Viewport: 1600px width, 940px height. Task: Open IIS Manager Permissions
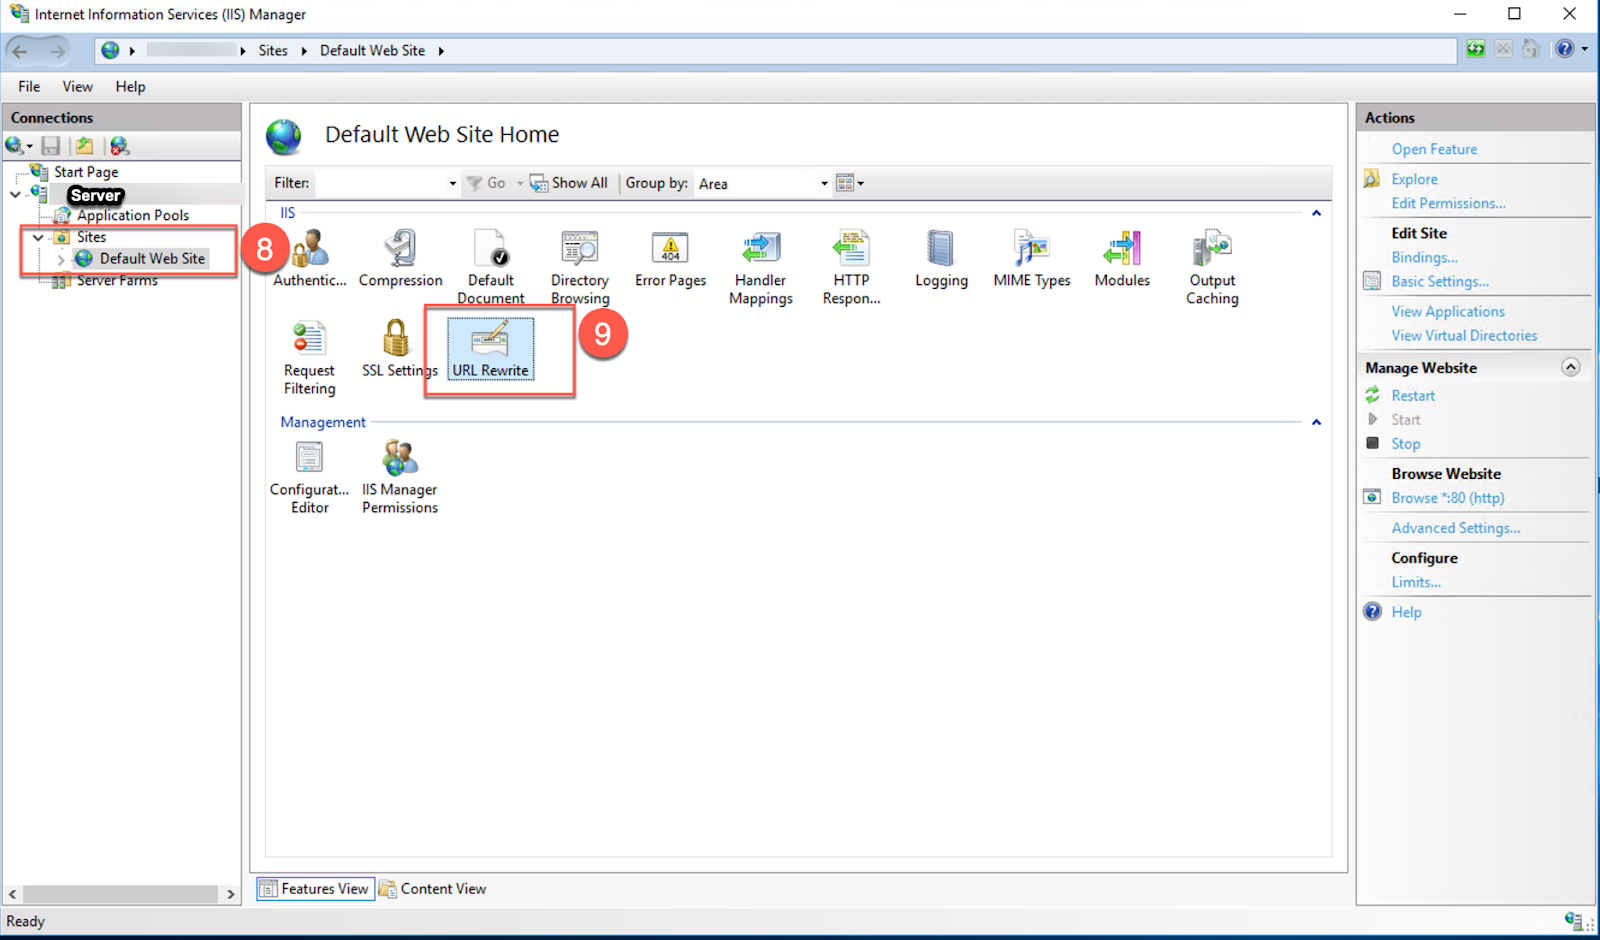400,477
